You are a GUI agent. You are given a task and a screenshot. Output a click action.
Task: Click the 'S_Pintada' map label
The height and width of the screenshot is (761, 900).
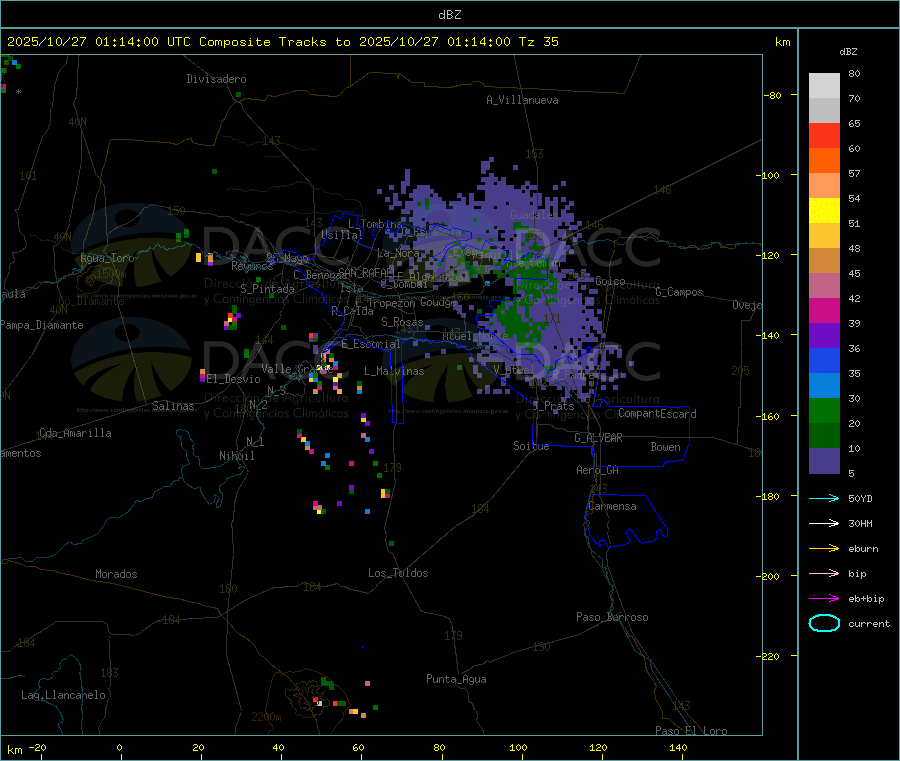click(x=267, y=289)
